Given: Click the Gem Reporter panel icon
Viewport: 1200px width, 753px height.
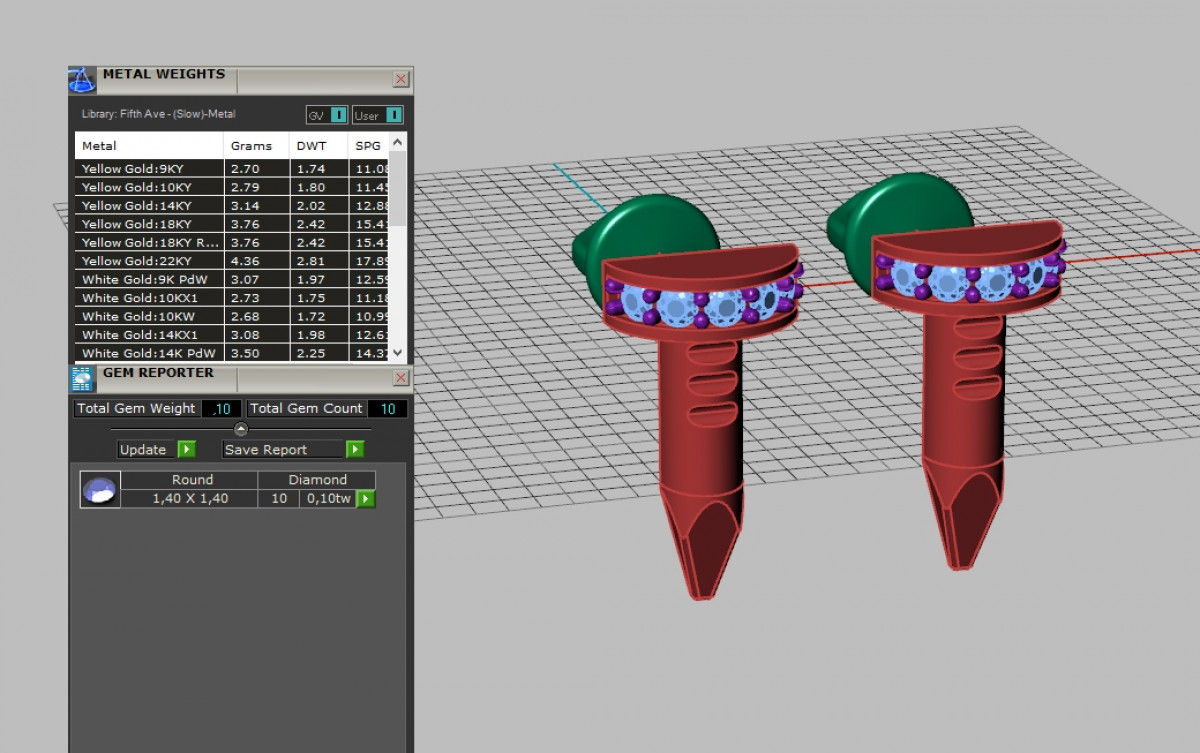Looking at the screenshot, I should pyautogui.click(x=82, y=378).
